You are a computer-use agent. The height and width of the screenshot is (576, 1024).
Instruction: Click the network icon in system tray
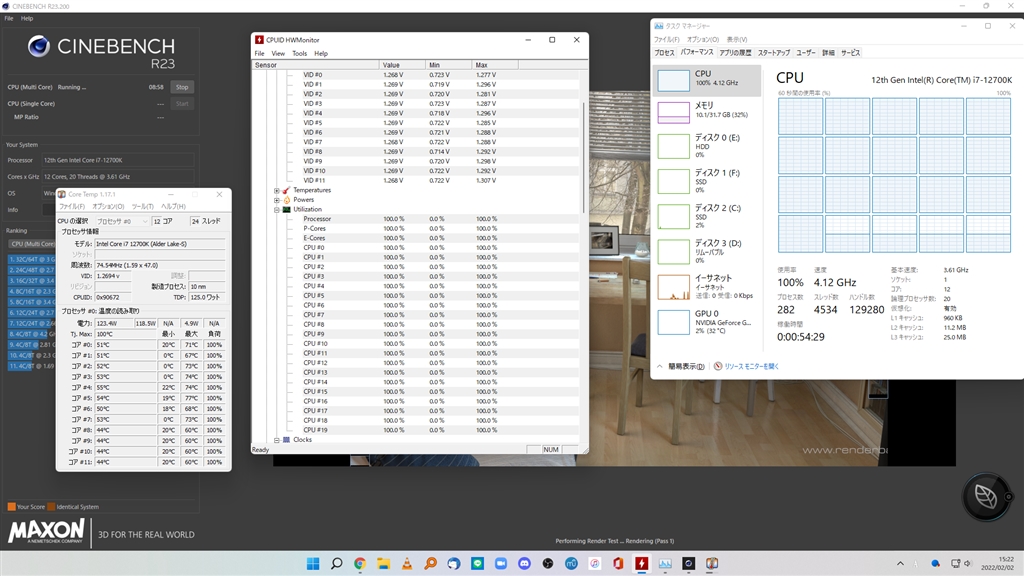[955, 563]
